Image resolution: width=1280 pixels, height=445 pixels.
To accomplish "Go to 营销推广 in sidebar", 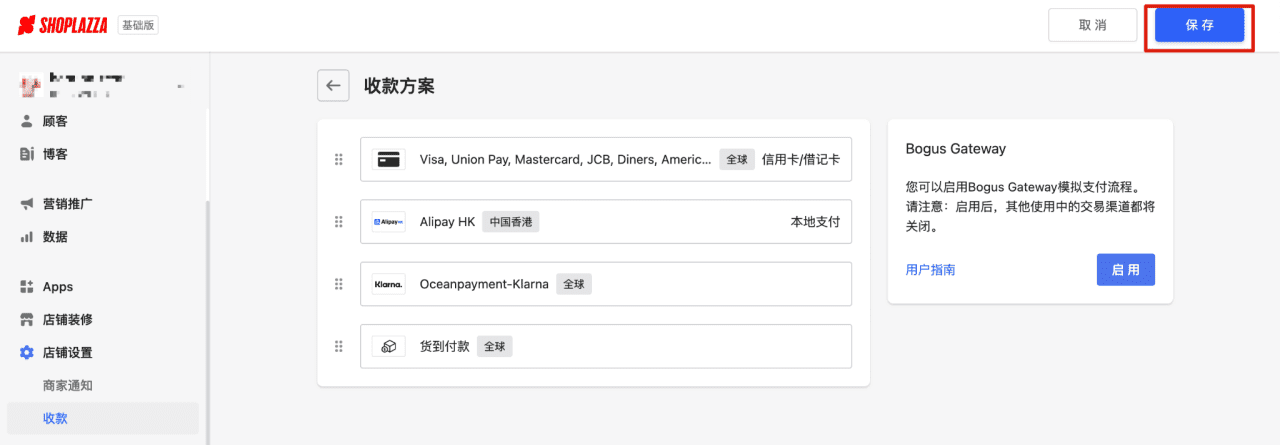I will point(68,204).
